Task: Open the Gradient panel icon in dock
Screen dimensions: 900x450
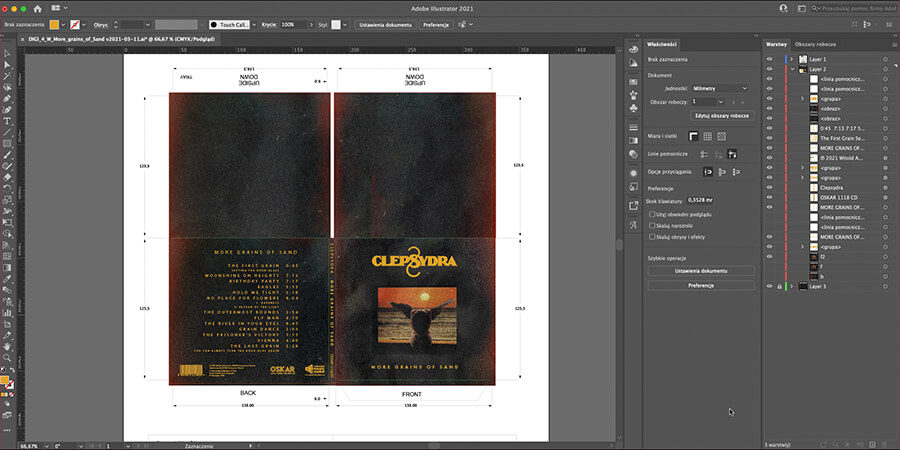Action: [633, 140]
